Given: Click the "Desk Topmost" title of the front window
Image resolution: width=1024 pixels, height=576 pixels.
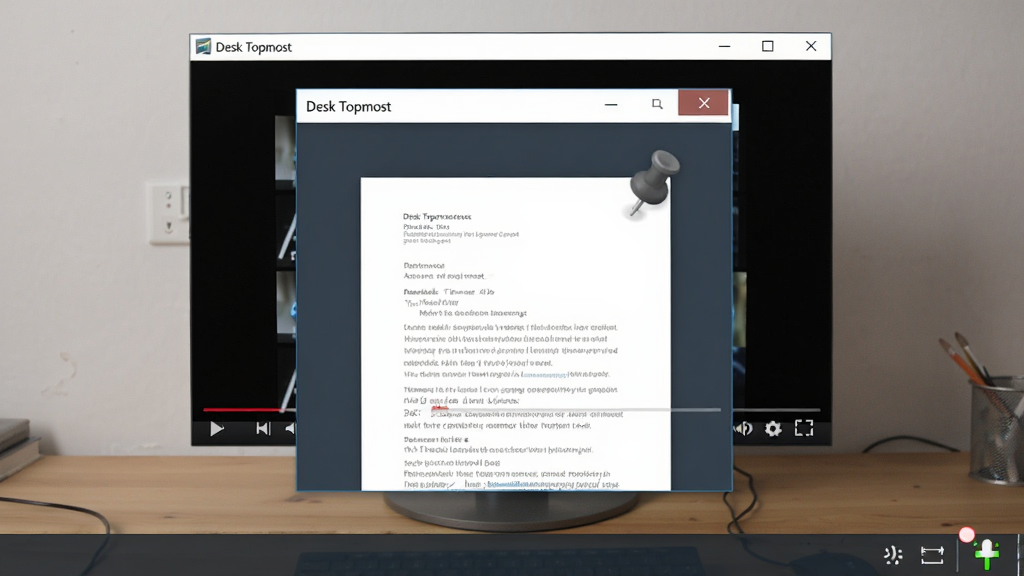Looking at the screenshot, I should click(349, 106).
